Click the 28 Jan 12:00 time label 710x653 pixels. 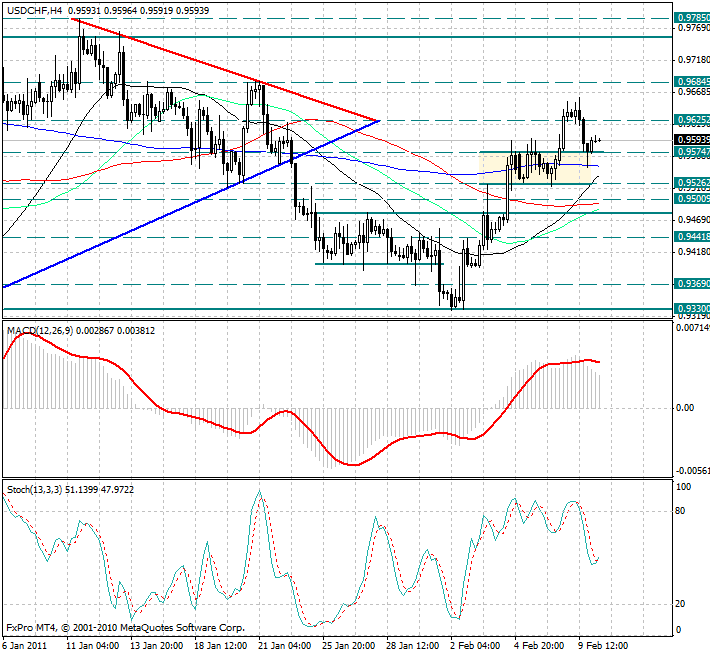(x=413, y=645)
